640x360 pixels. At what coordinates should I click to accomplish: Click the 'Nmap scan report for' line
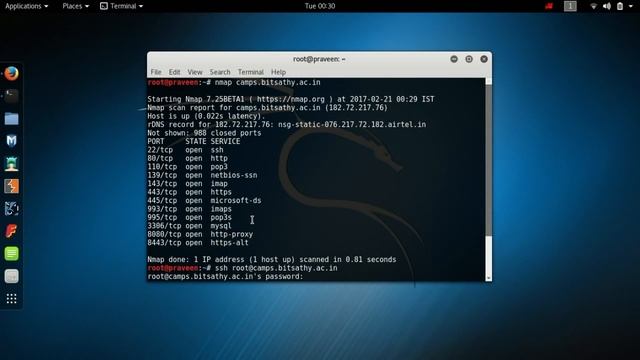pos(267,108)
